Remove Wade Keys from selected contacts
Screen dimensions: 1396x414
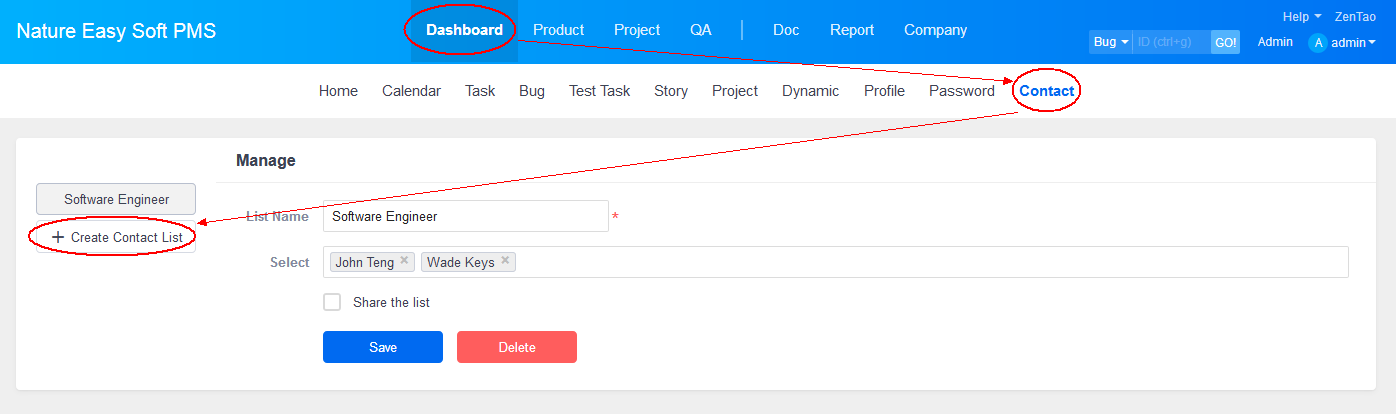click(x=505, y=261)
